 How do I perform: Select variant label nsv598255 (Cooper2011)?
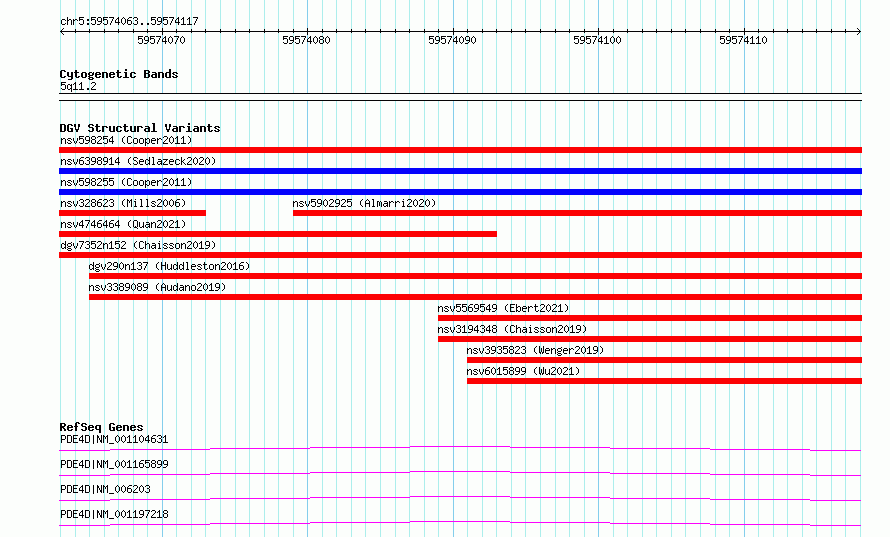(126, 182)
